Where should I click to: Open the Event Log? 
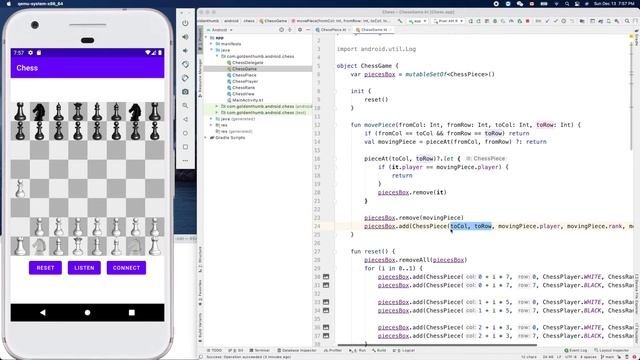576,350
